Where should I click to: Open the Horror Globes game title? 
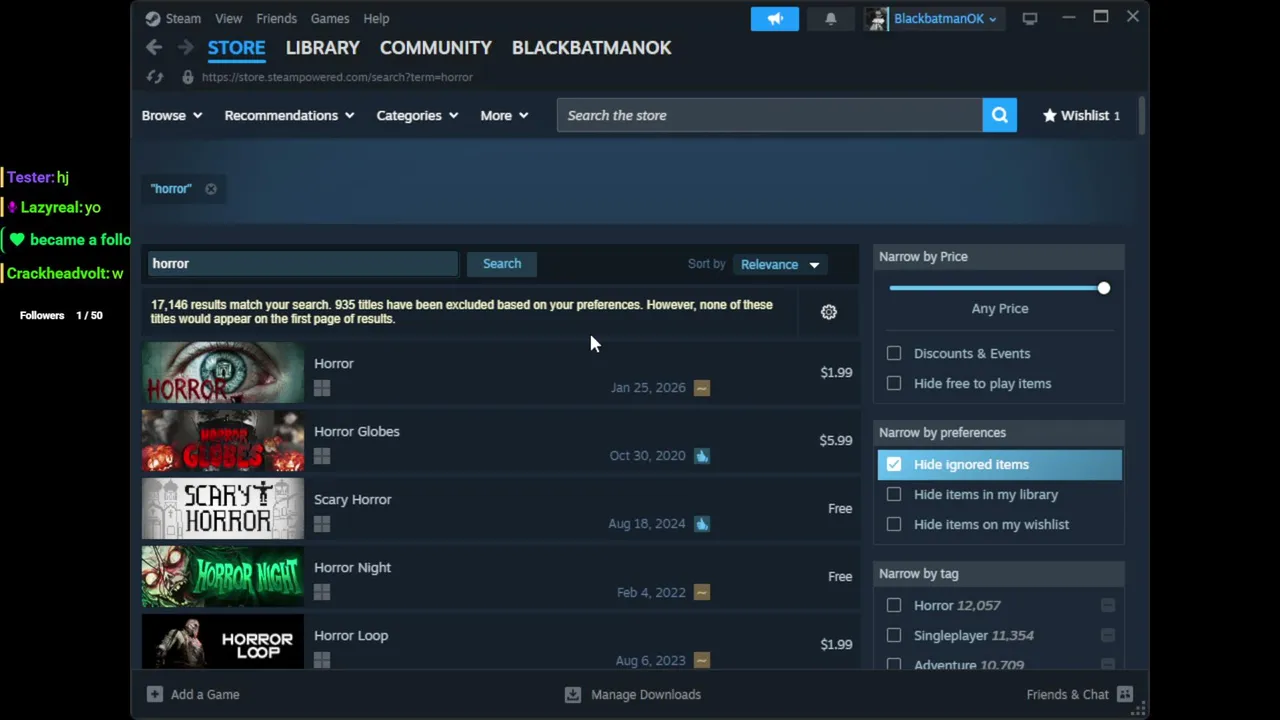pyautogui.click(x=356, y=431)
